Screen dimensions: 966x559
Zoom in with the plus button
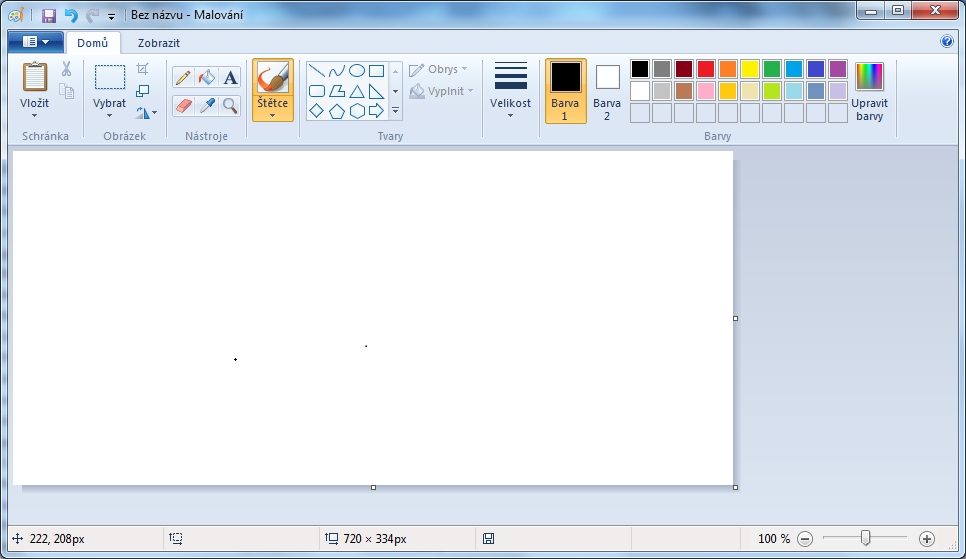pyautogui.click(x=927, y=539)
